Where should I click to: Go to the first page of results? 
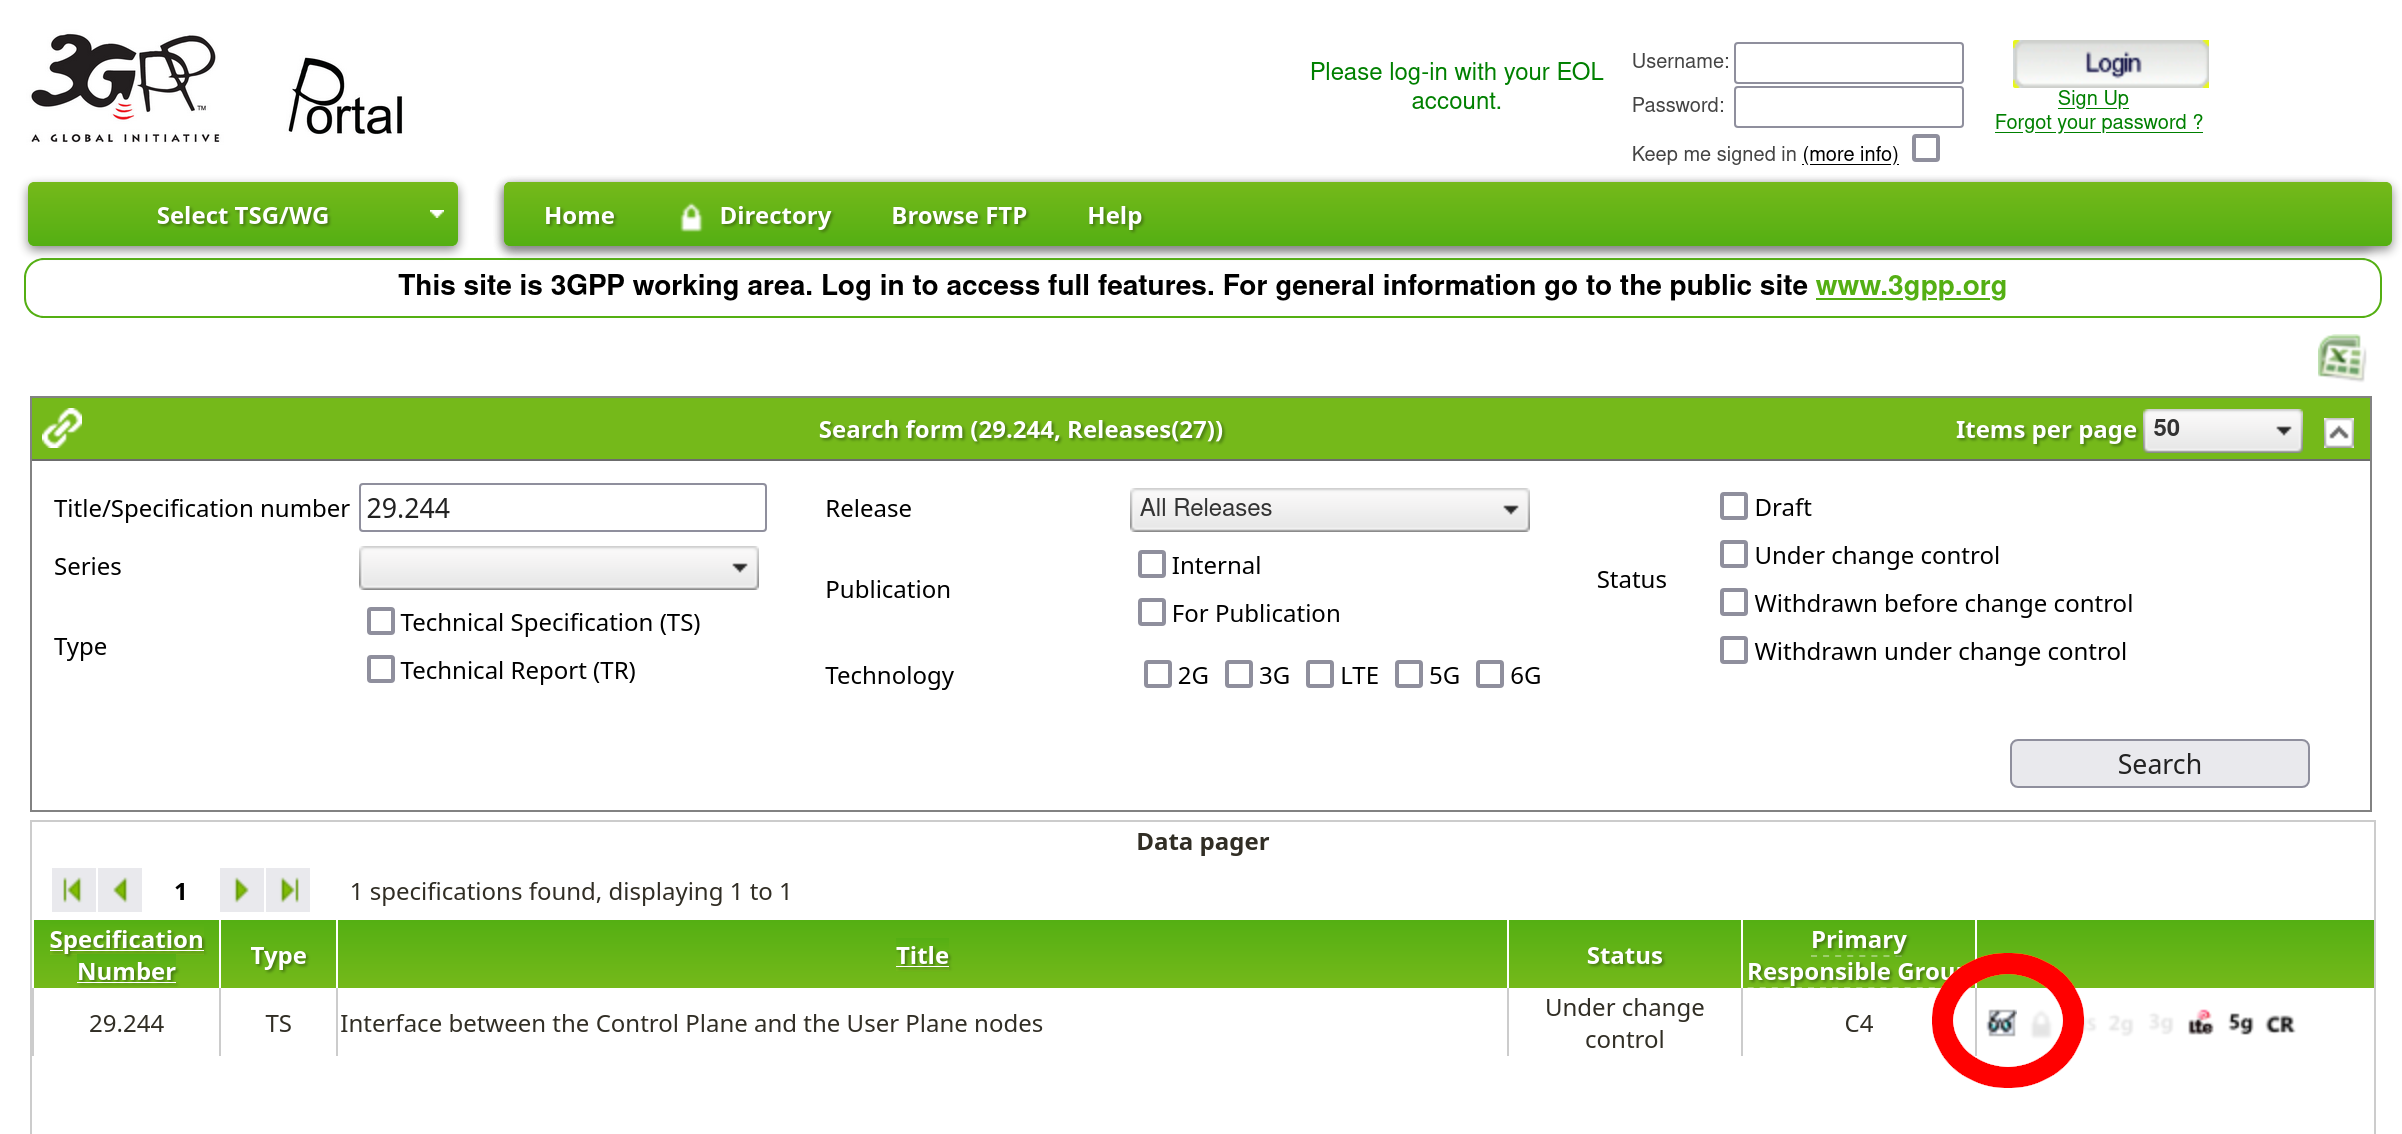click(73, 890)
